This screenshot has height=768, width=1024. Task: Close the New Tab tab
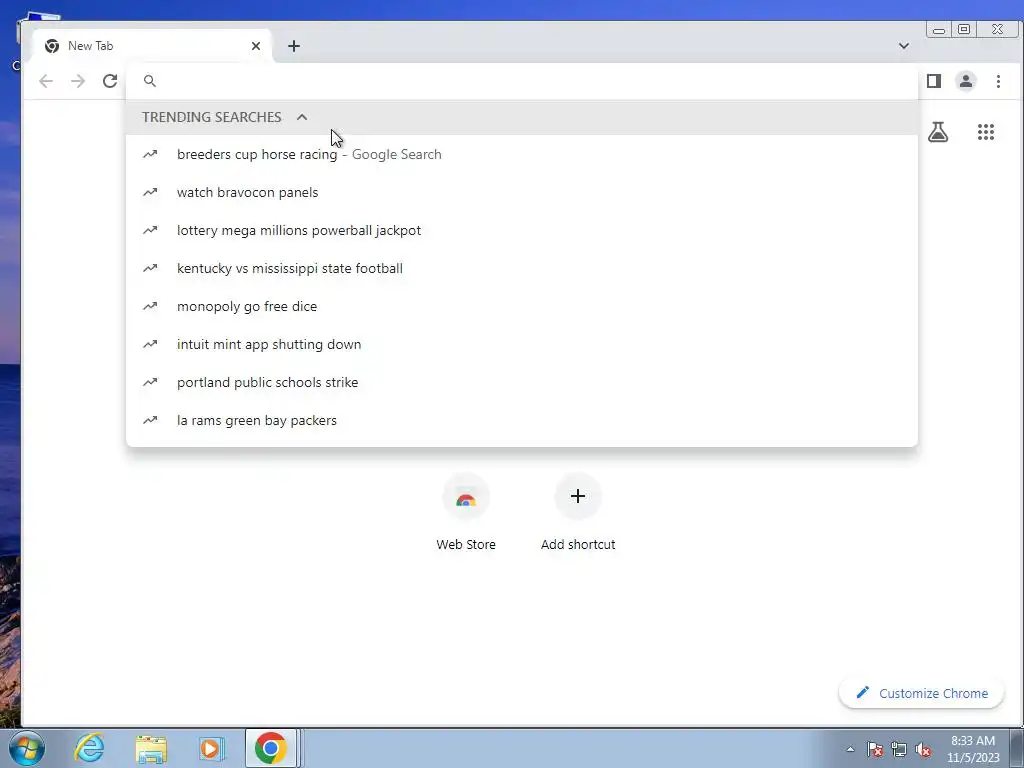tap(256, 46)
